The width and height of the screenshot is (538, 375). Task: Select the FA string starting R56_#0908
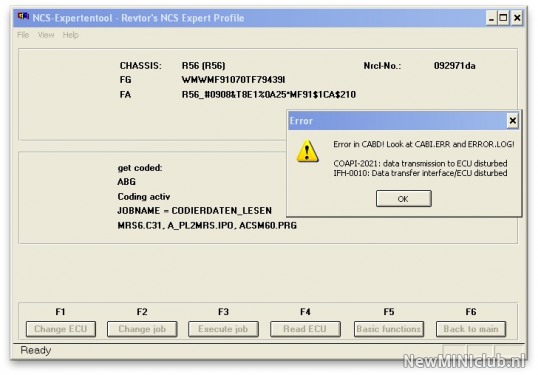[269, 95]
